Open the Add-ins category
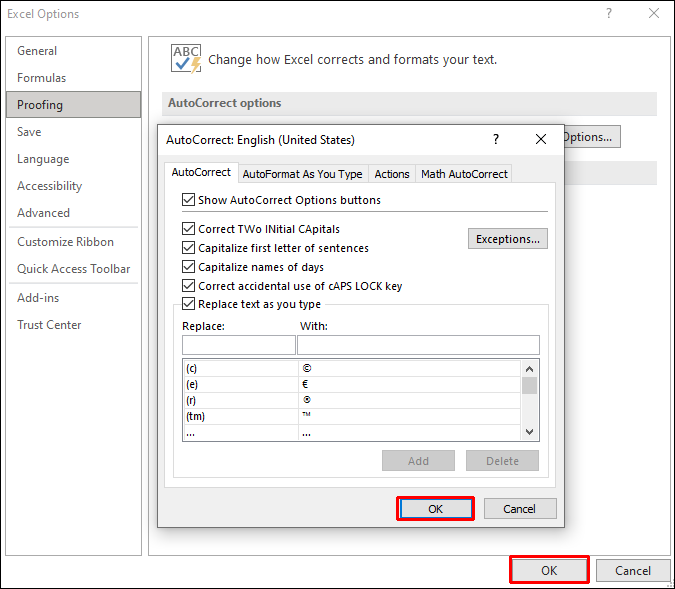 click(x=73, y=298)
